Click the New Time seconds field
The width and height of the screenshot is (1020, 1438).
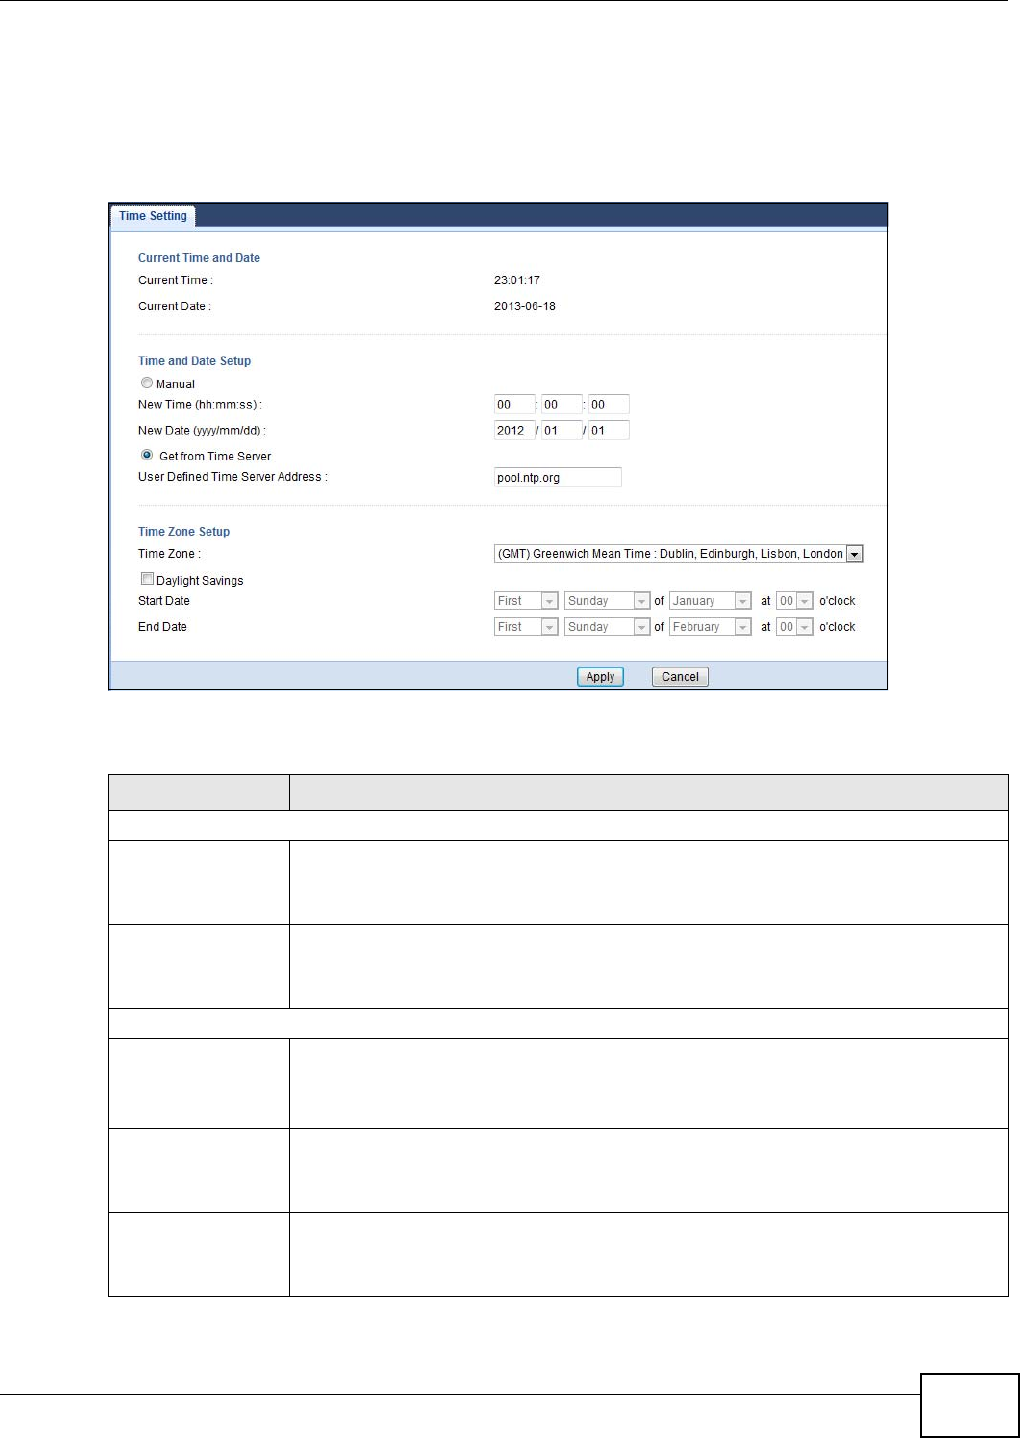point(608,404)
